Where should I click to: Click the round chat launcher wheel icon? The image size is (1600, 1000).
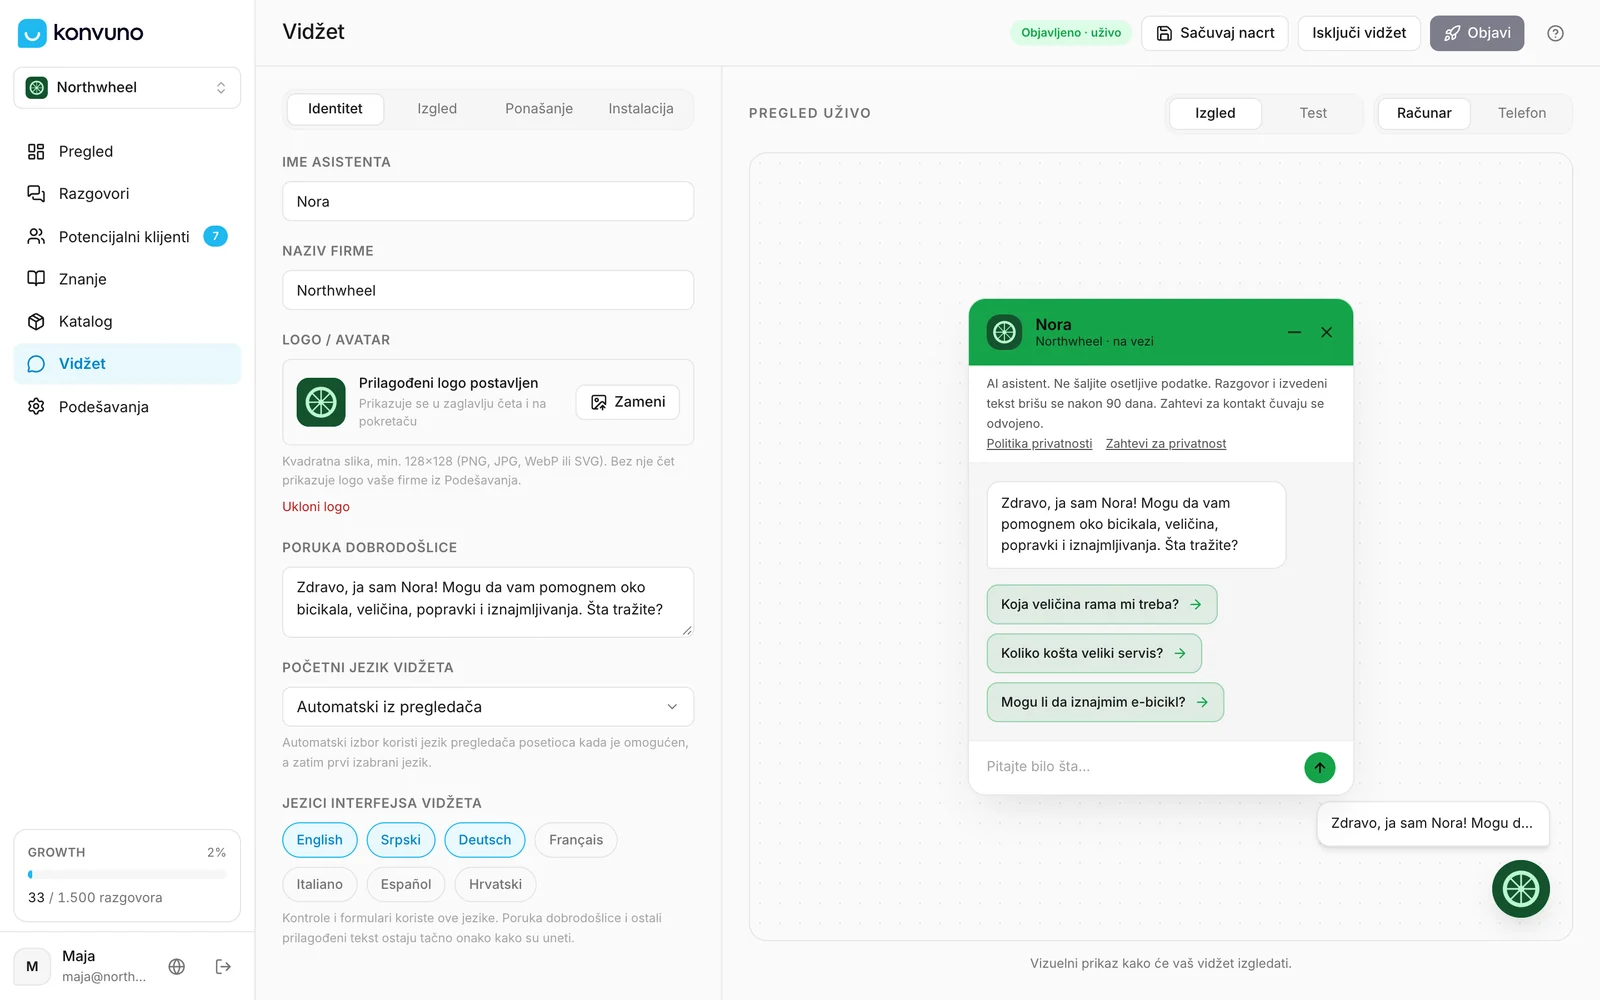tap(1520, 889)
